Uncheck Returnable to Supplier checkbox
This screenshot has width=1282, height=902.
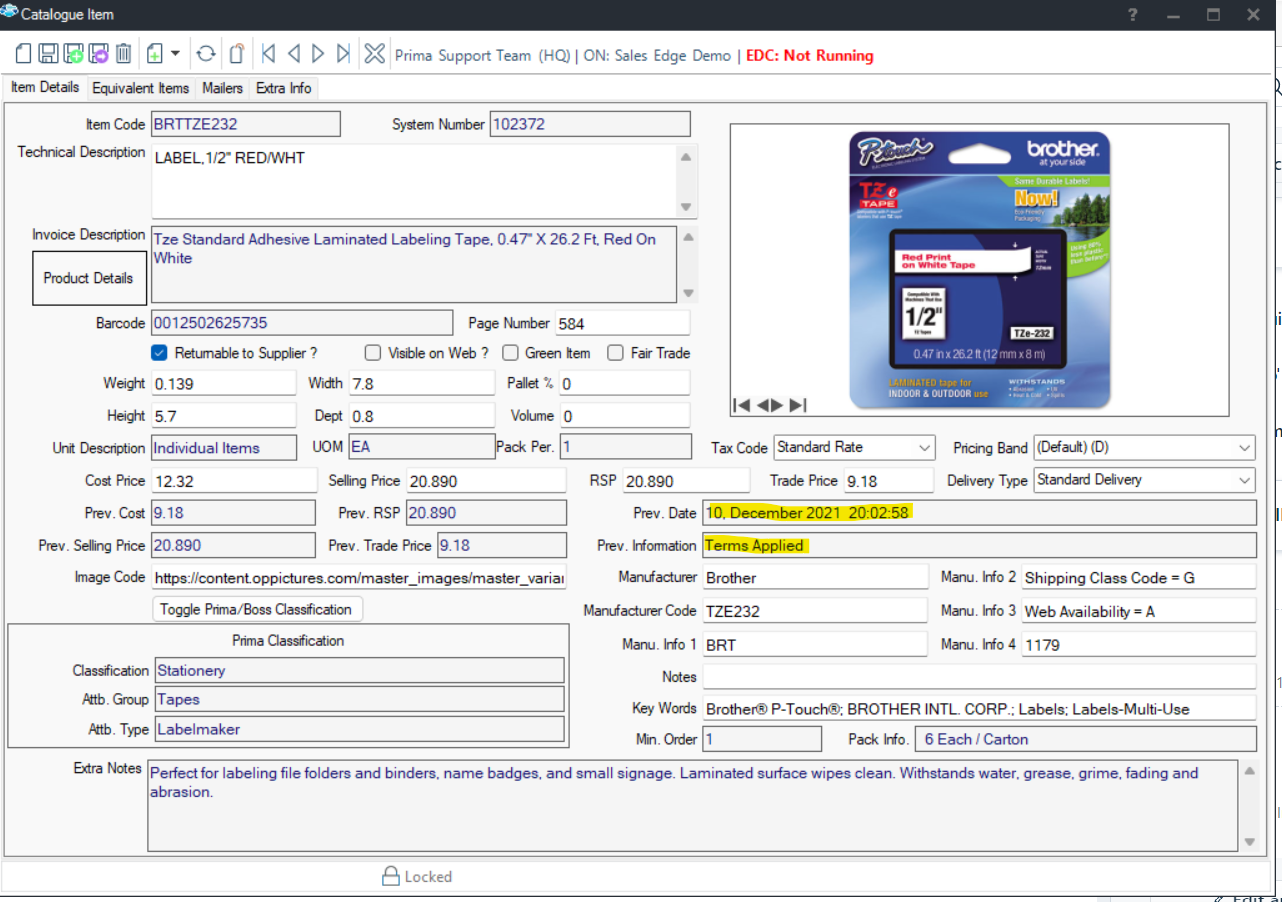(x=159, y=353)
